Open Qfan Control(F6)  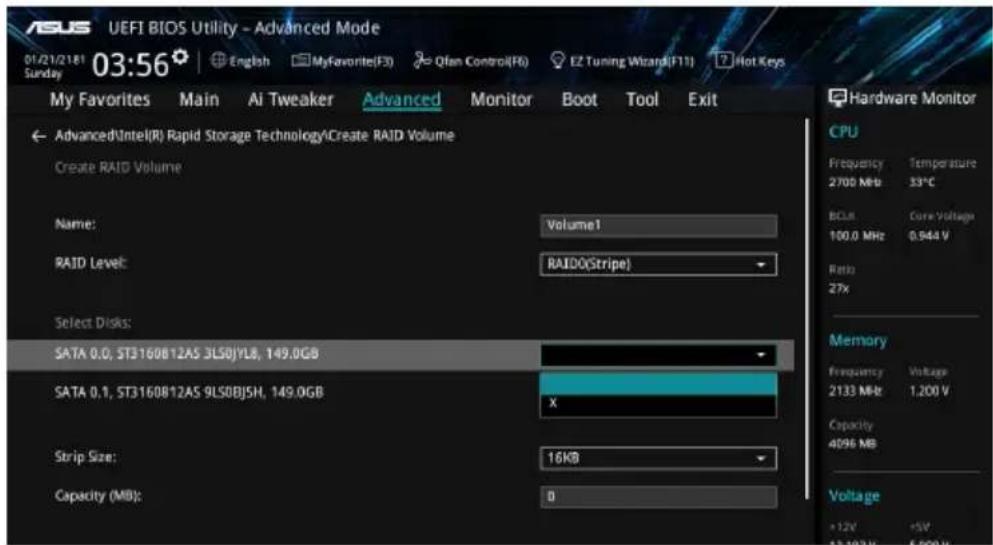[471, 61]
